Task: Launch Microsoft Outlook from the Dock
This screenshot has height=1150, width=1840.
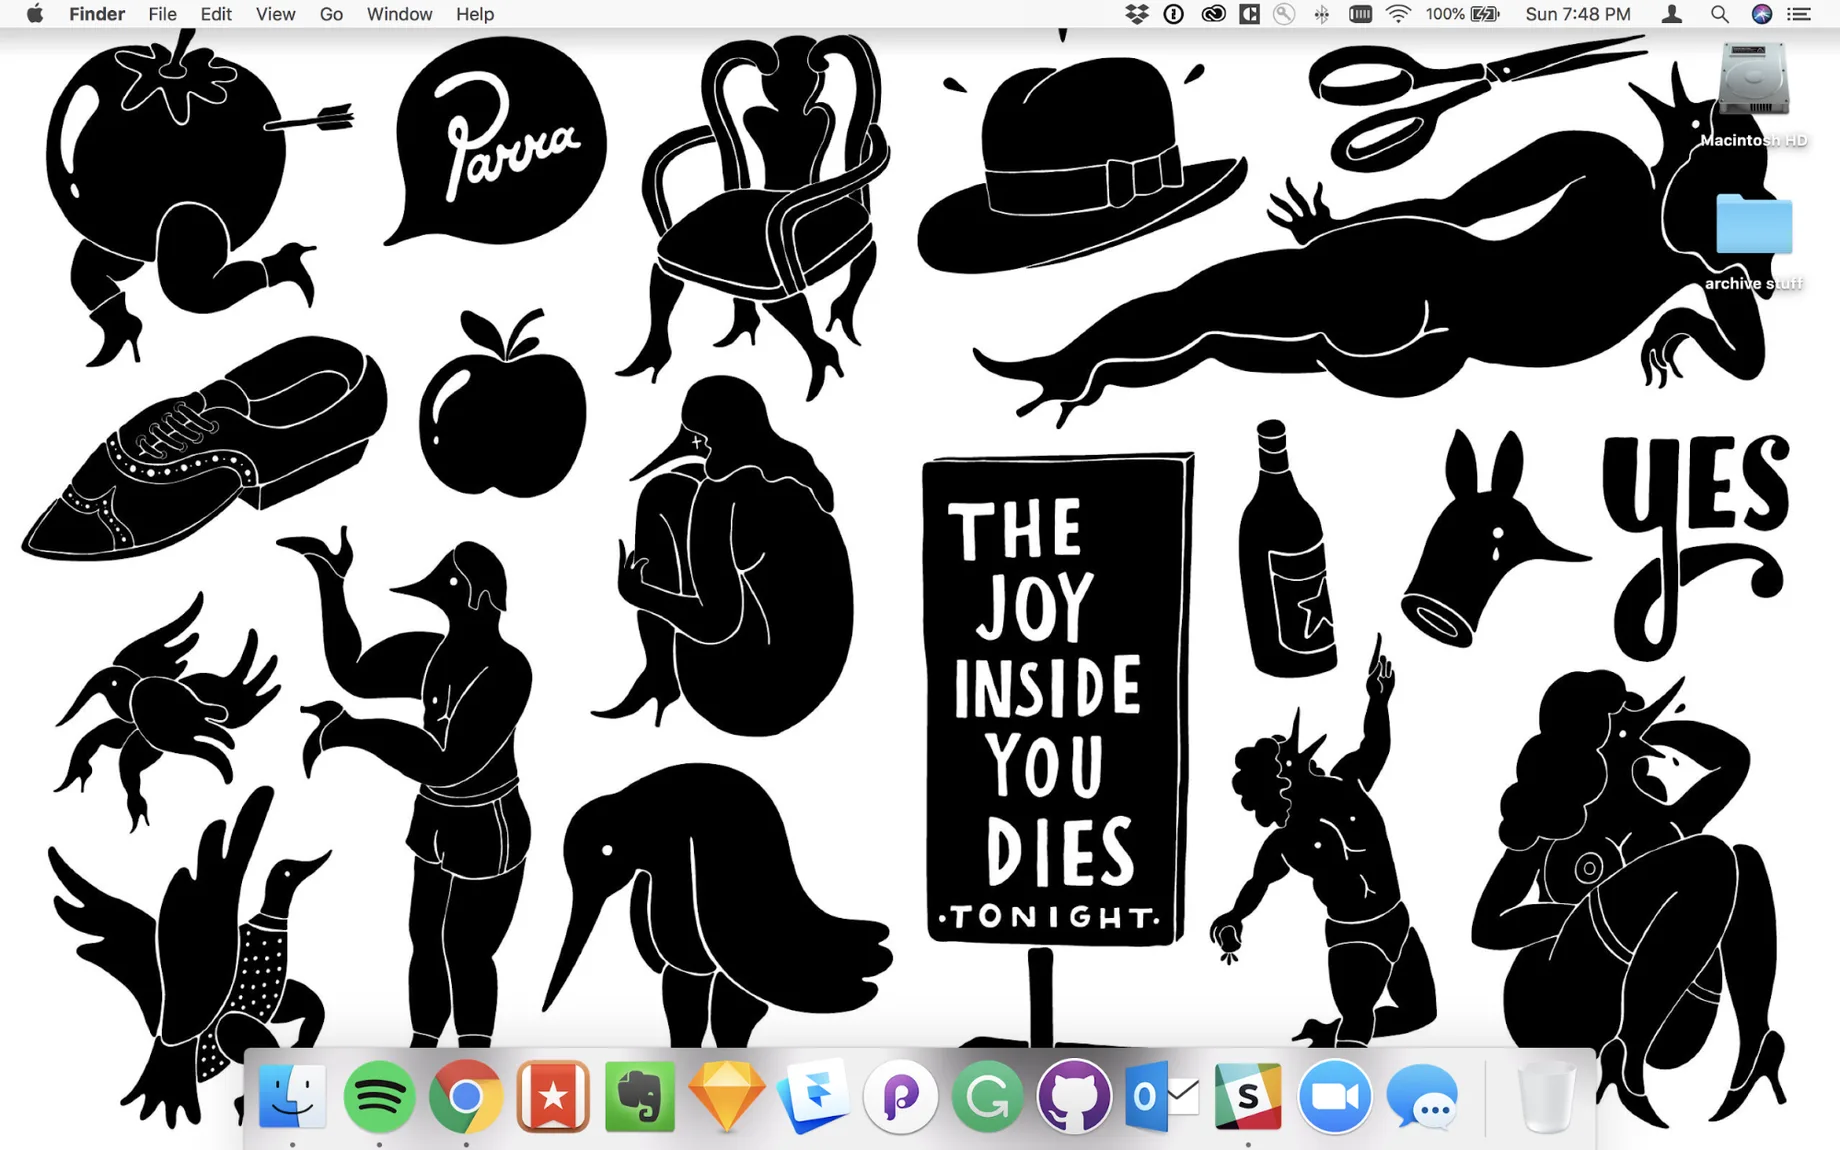Action: [x=1162, y=1097]
